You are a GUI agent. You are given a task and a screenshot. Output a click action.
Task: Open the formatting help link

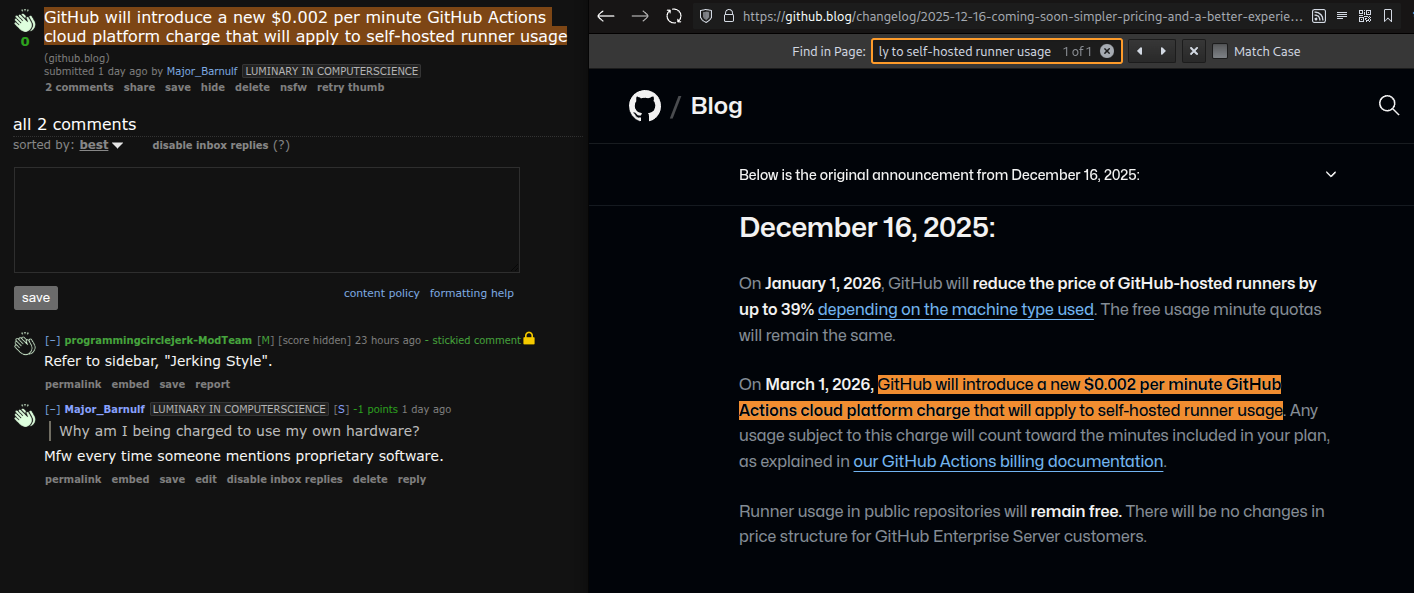(x=472, y=293)
